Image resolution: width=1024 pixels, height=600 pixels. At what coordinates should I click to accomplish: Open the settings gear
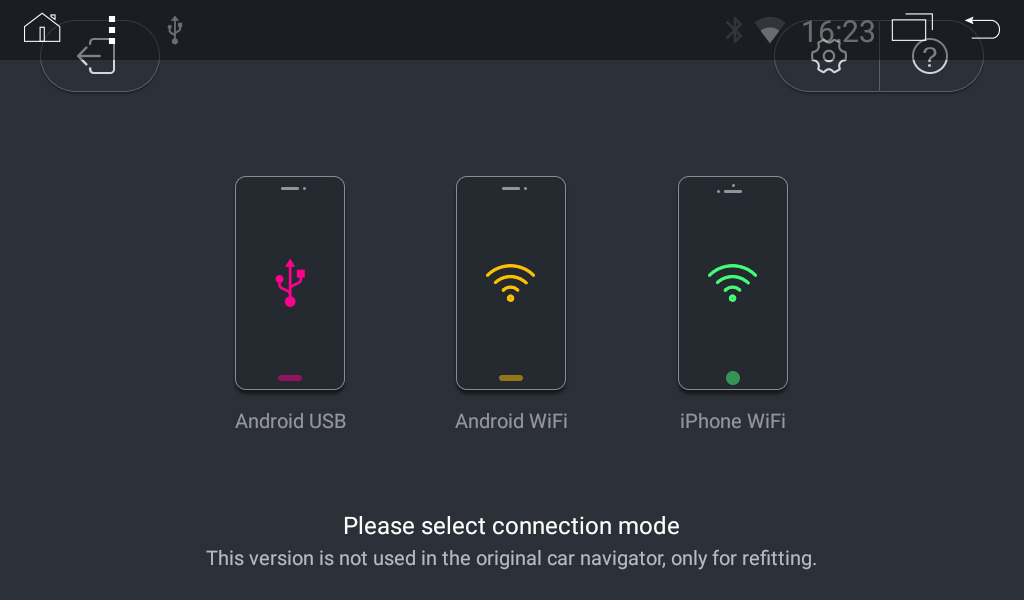tap(830, 57)
